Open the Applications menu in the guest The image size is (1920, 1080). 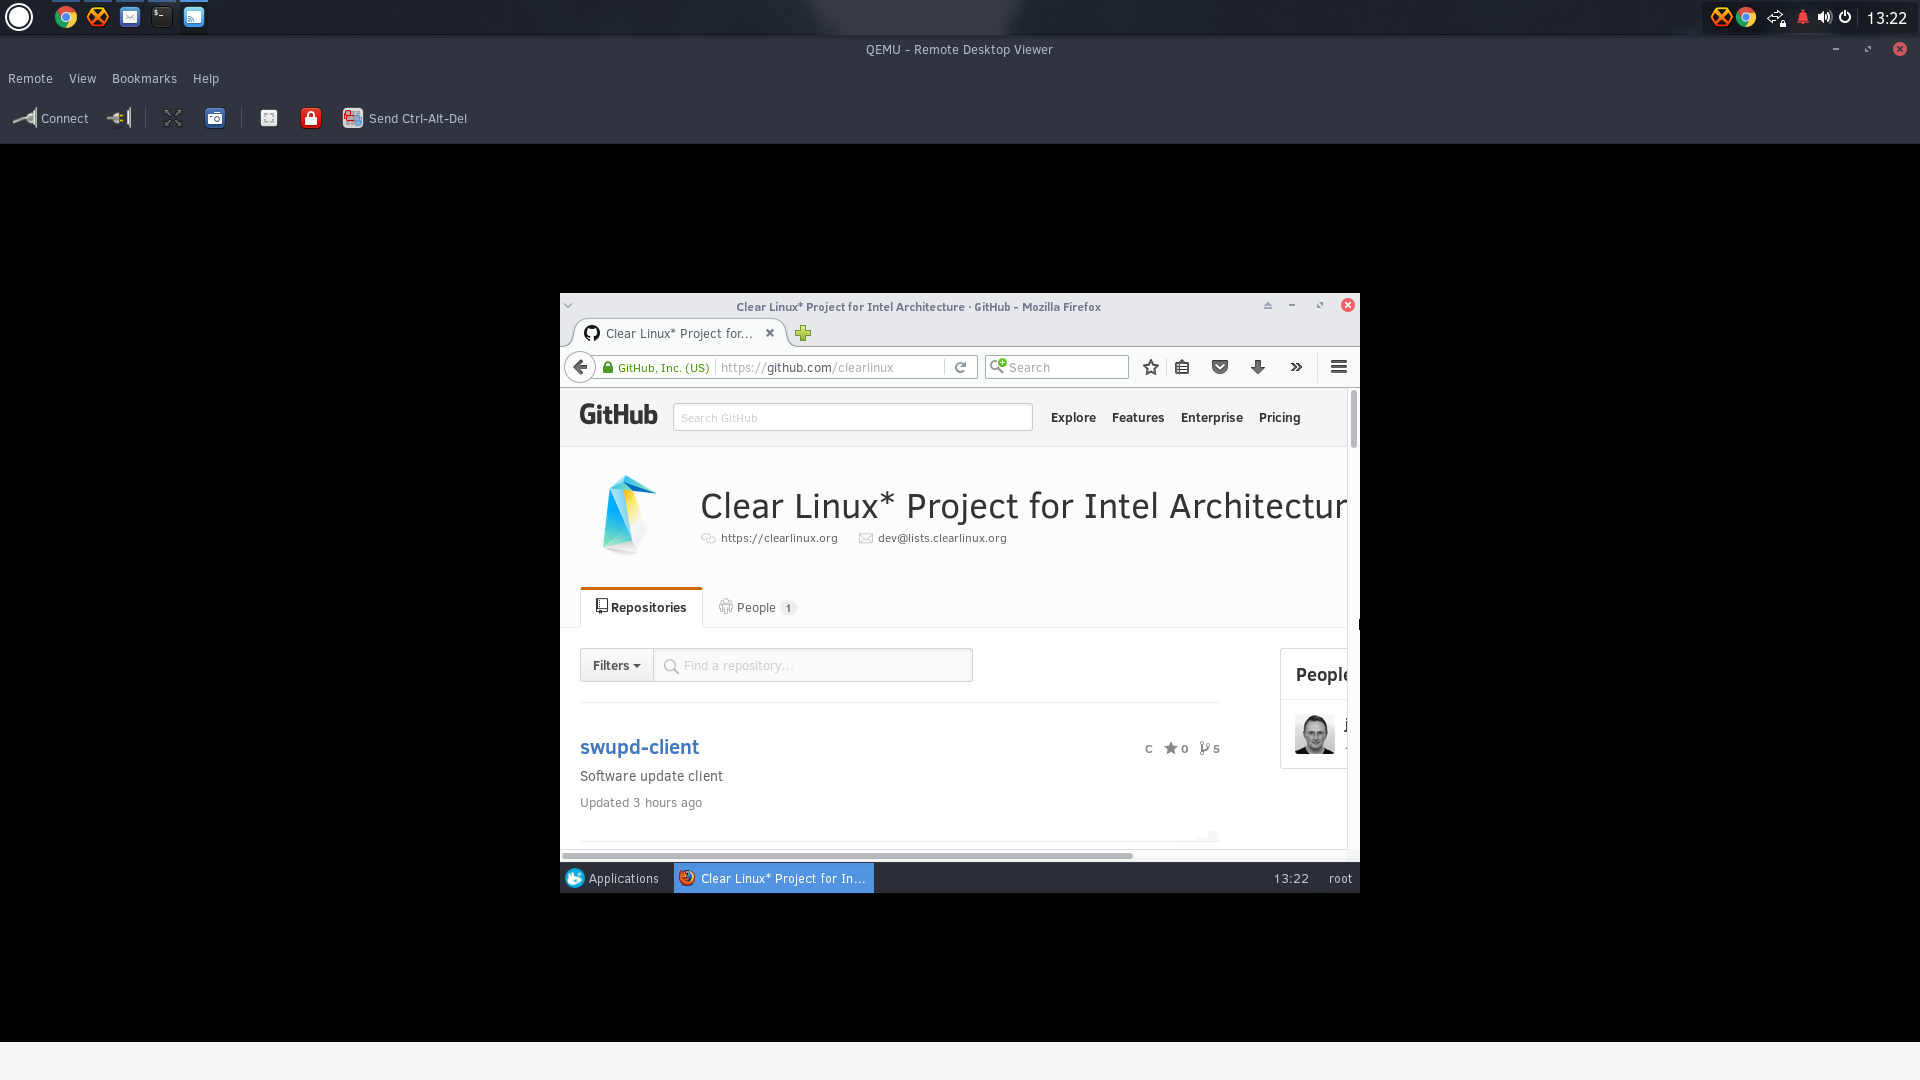[x=612, y=878]
